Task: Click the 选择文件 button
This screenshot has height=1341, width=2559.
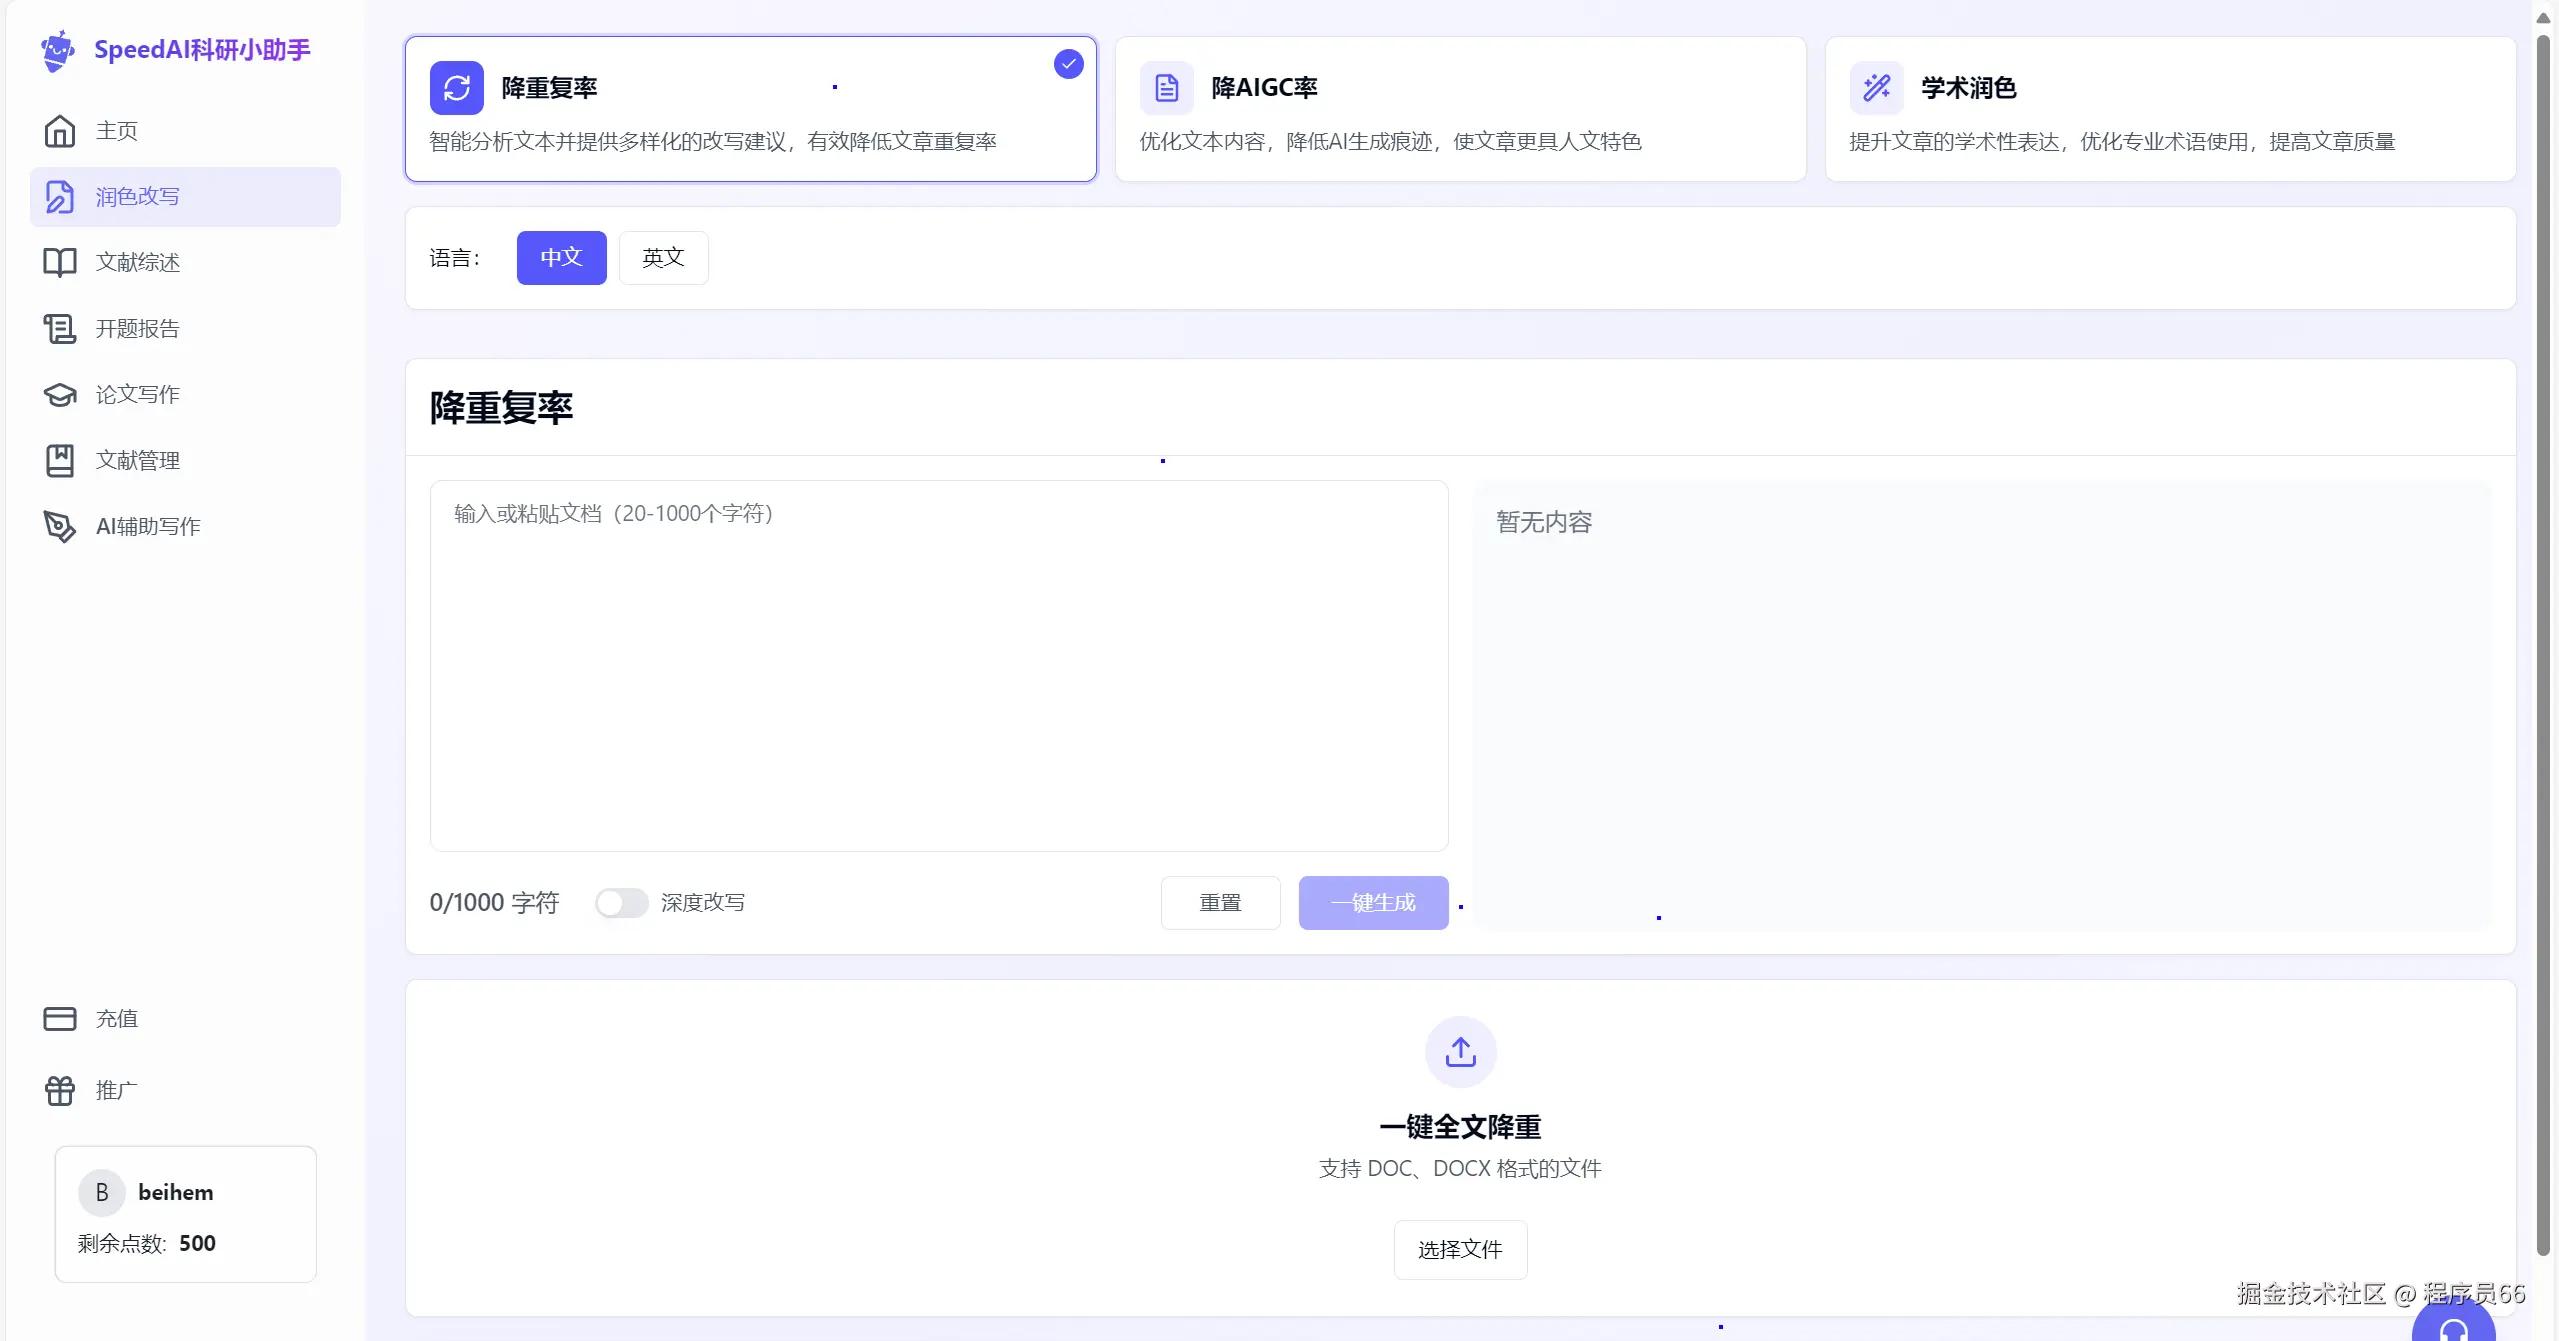Action: pyautogui.click(x=1460, y=1250)
